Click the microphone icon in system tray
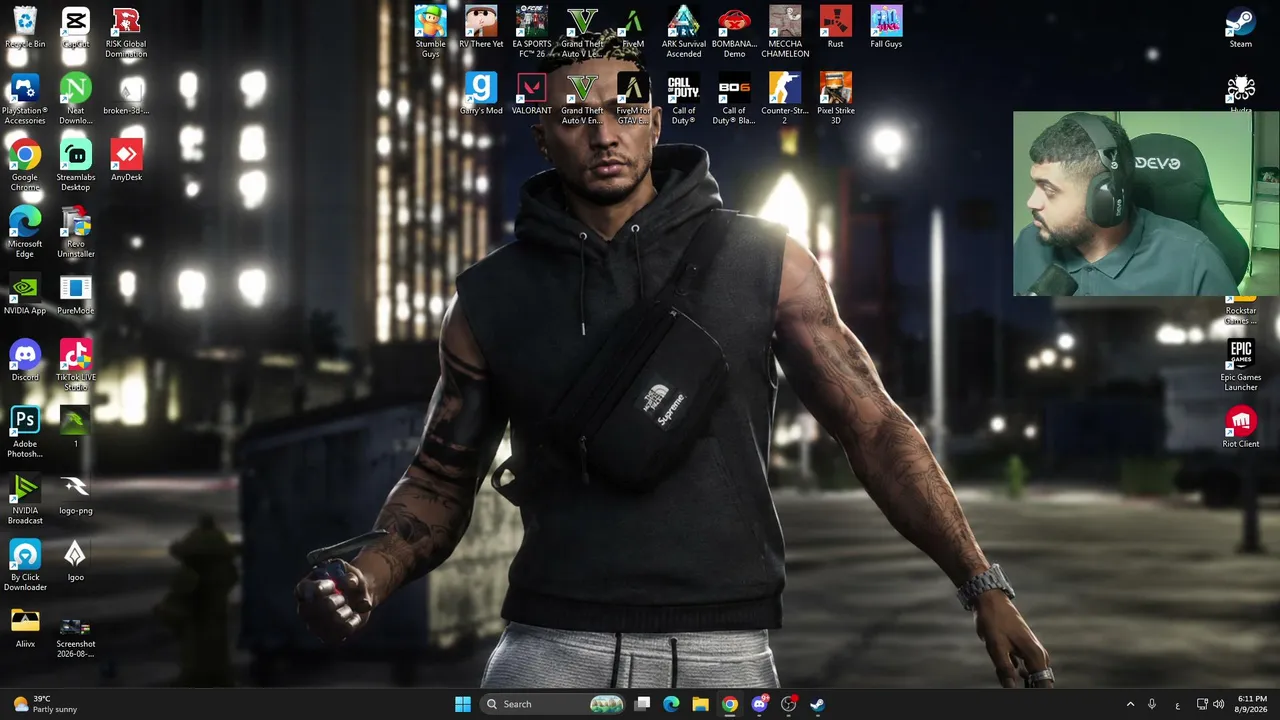 click(1152, 704)
